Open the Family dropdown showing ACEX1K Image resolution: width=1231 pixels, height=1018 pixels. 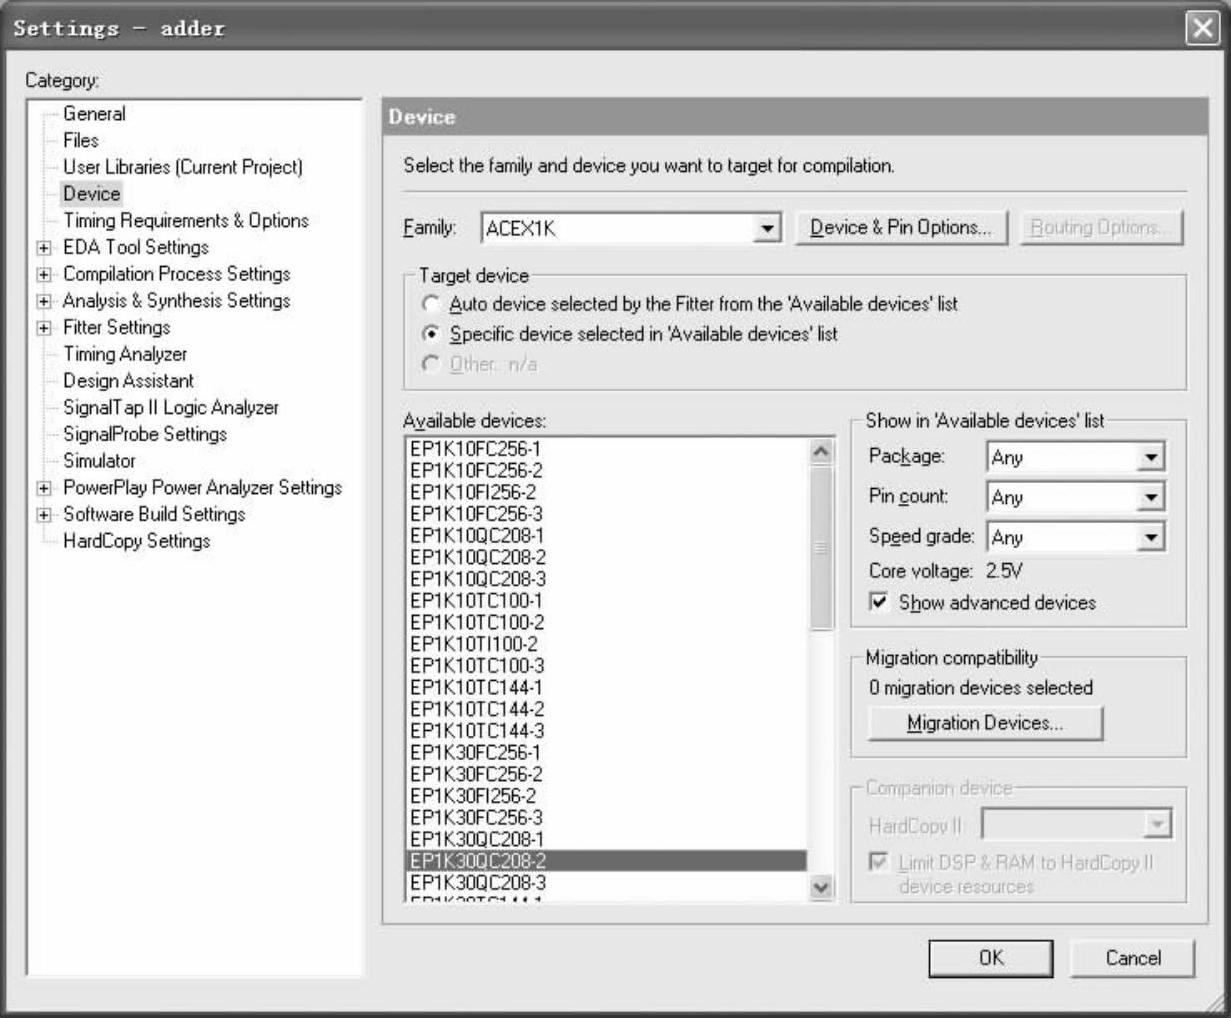pyautogui.click(x=767, y=229)
